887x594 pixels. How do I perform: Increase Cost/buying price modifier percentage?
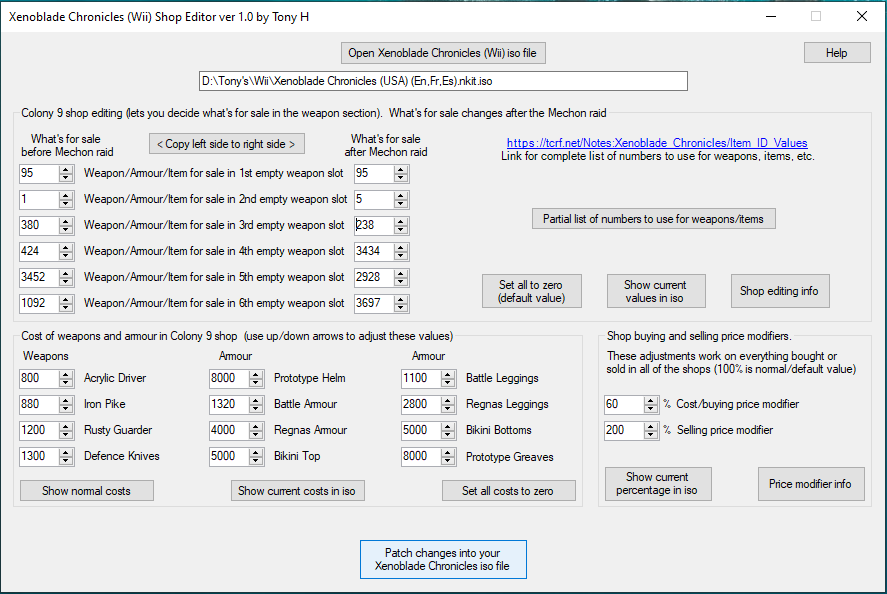point(651,401)
